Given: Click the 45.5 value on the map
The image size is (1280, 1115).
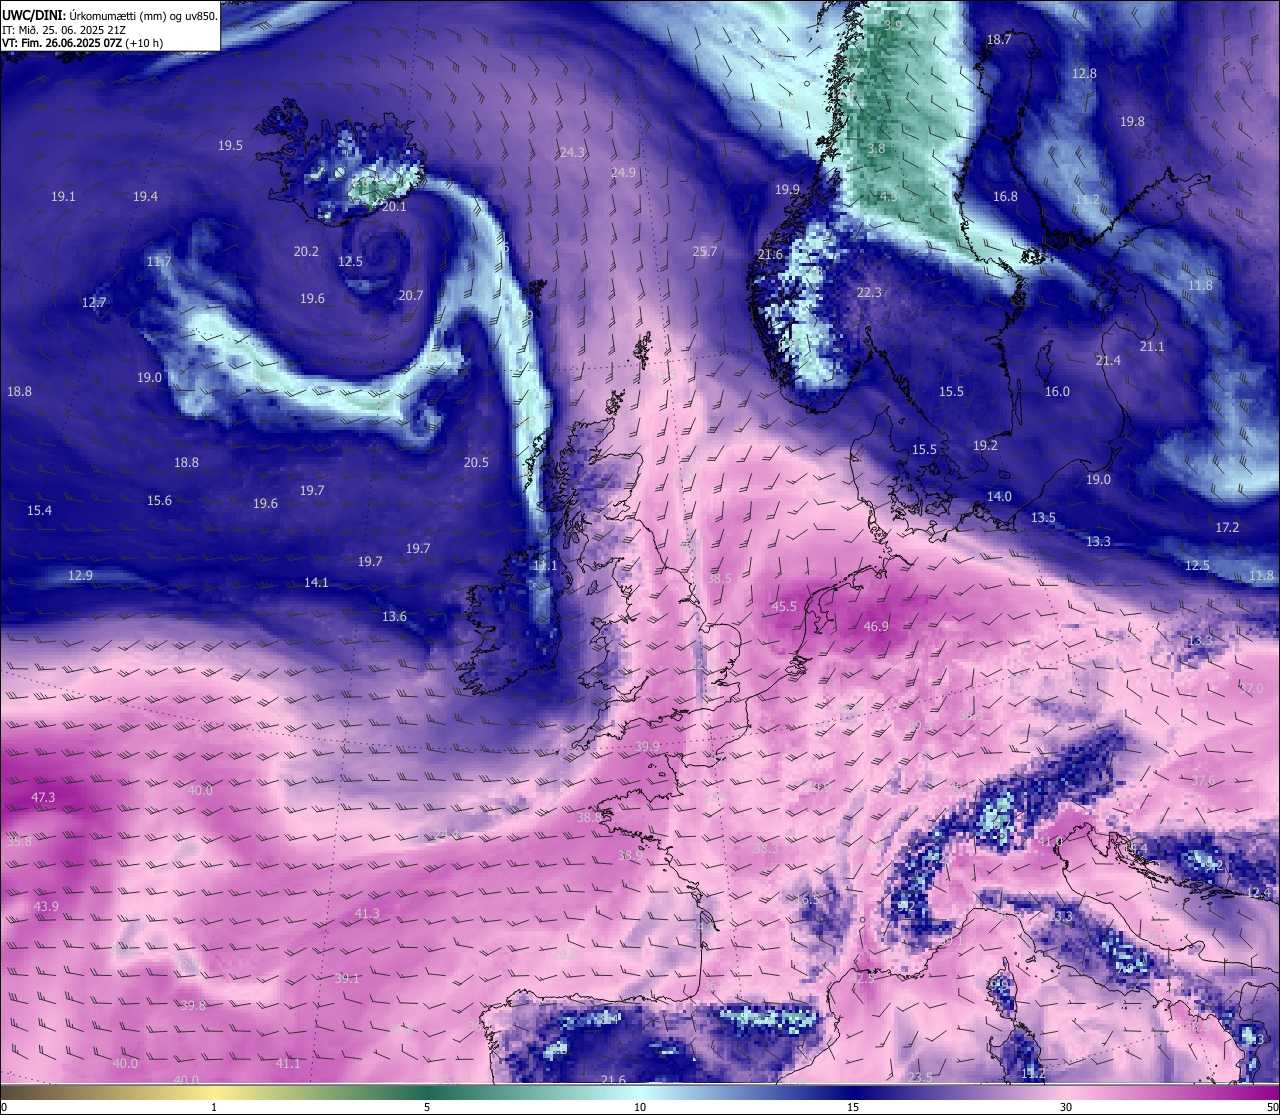Looking at the screenshot, I should 785,606.
